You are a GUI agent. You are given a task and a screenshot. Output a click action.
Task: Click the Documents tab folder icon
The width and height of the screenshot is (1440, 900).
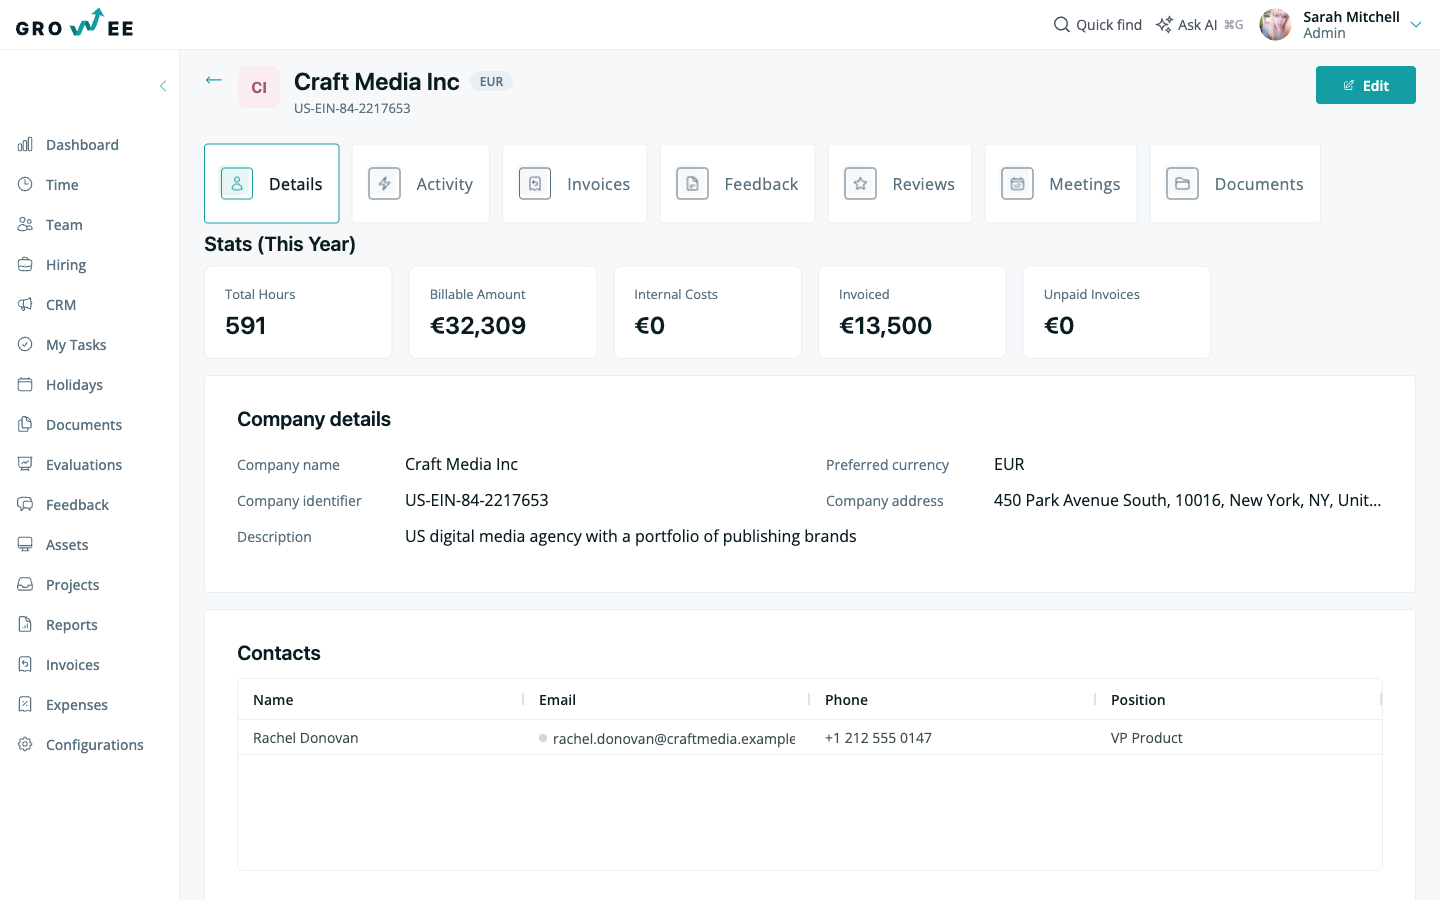[x=1182, y=183]
